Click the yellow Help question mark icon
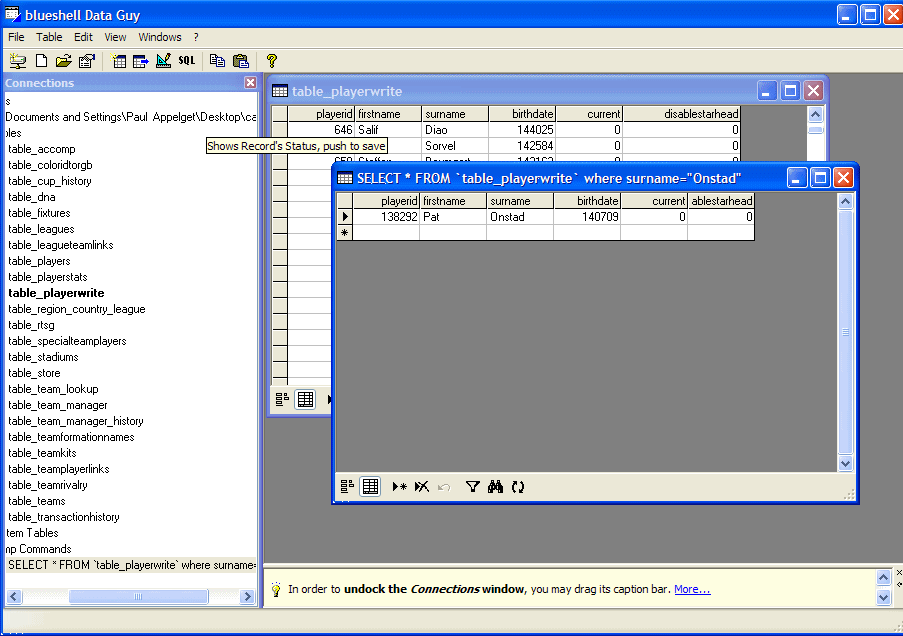This screenshot has height=636, width=903. [271, 61]
